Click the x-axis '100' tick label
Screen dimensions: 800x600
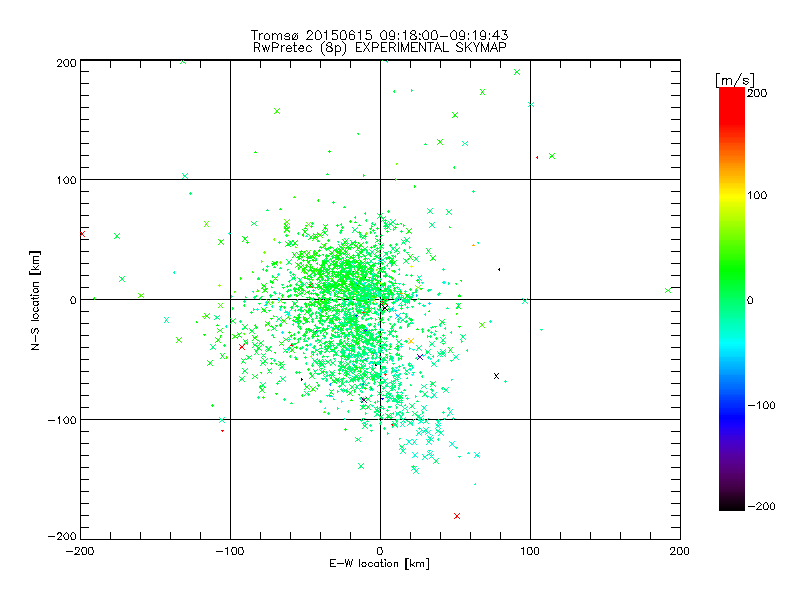530,552
